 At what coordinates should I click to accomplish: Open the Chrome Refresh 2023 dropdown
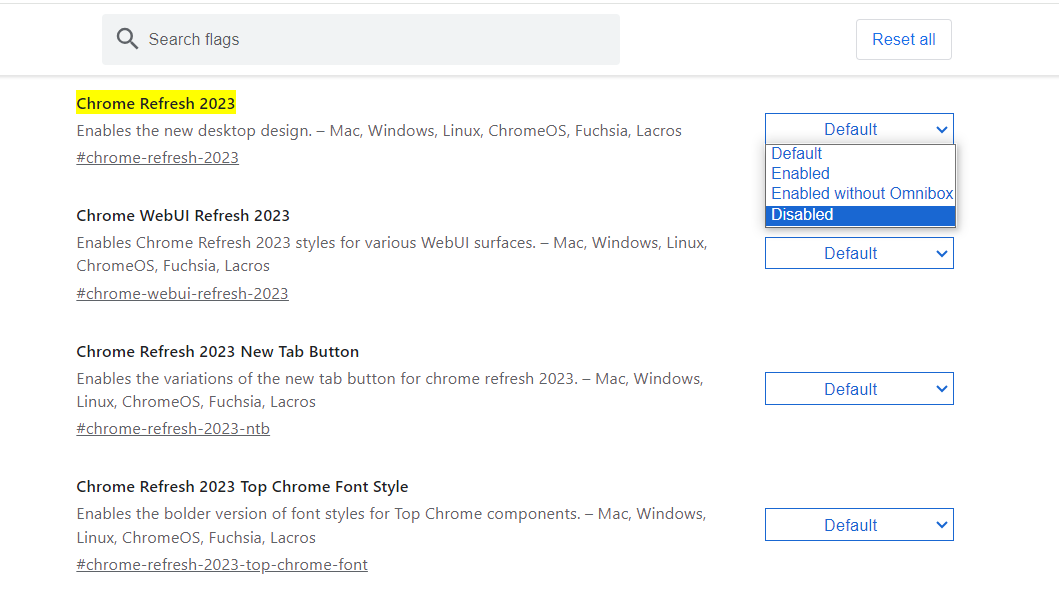pos(859,129)
